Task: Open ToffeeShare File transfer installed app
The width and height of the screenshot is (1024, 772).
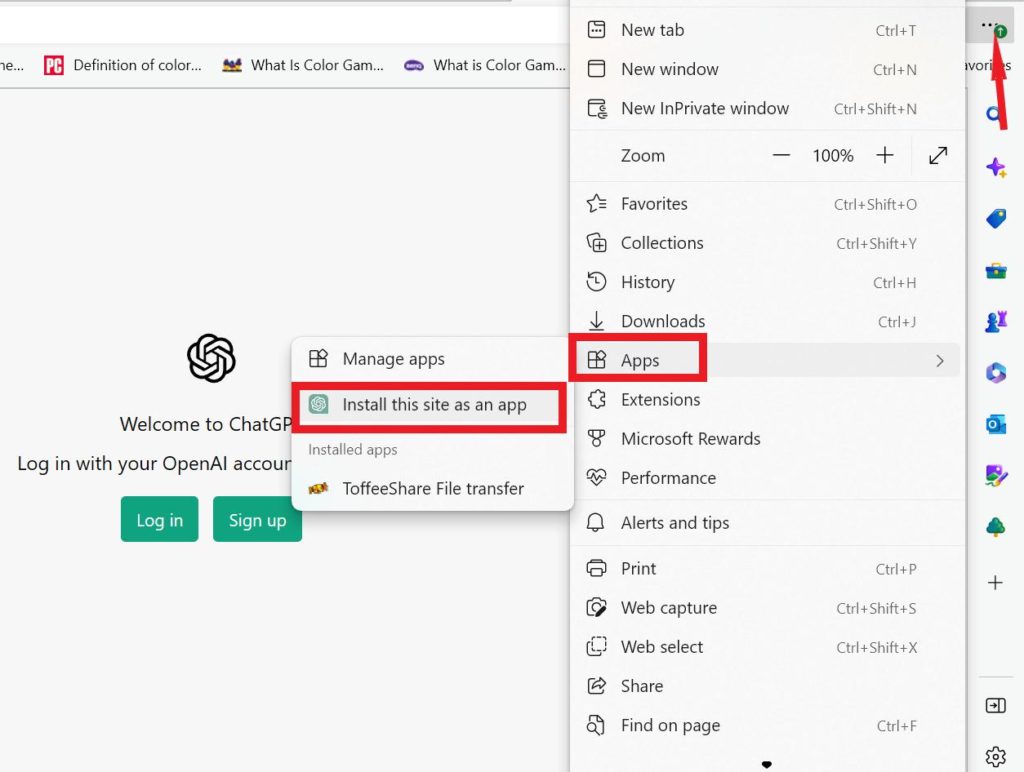Action: [x=433, y=488]
